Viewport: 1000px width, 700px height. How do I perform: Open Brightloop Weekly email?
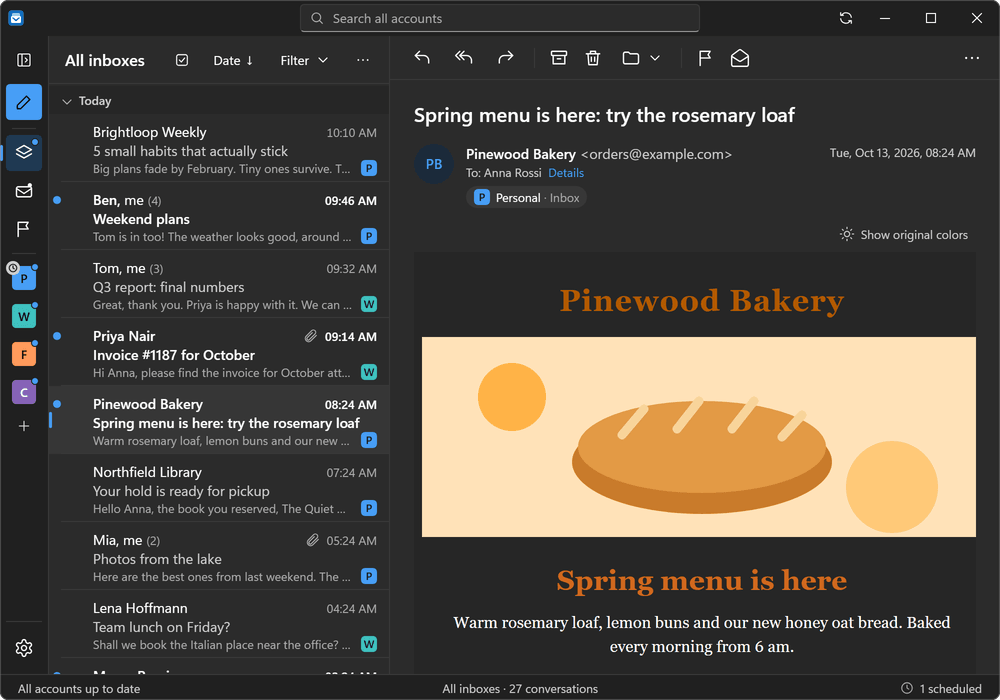tap(219, 150)
